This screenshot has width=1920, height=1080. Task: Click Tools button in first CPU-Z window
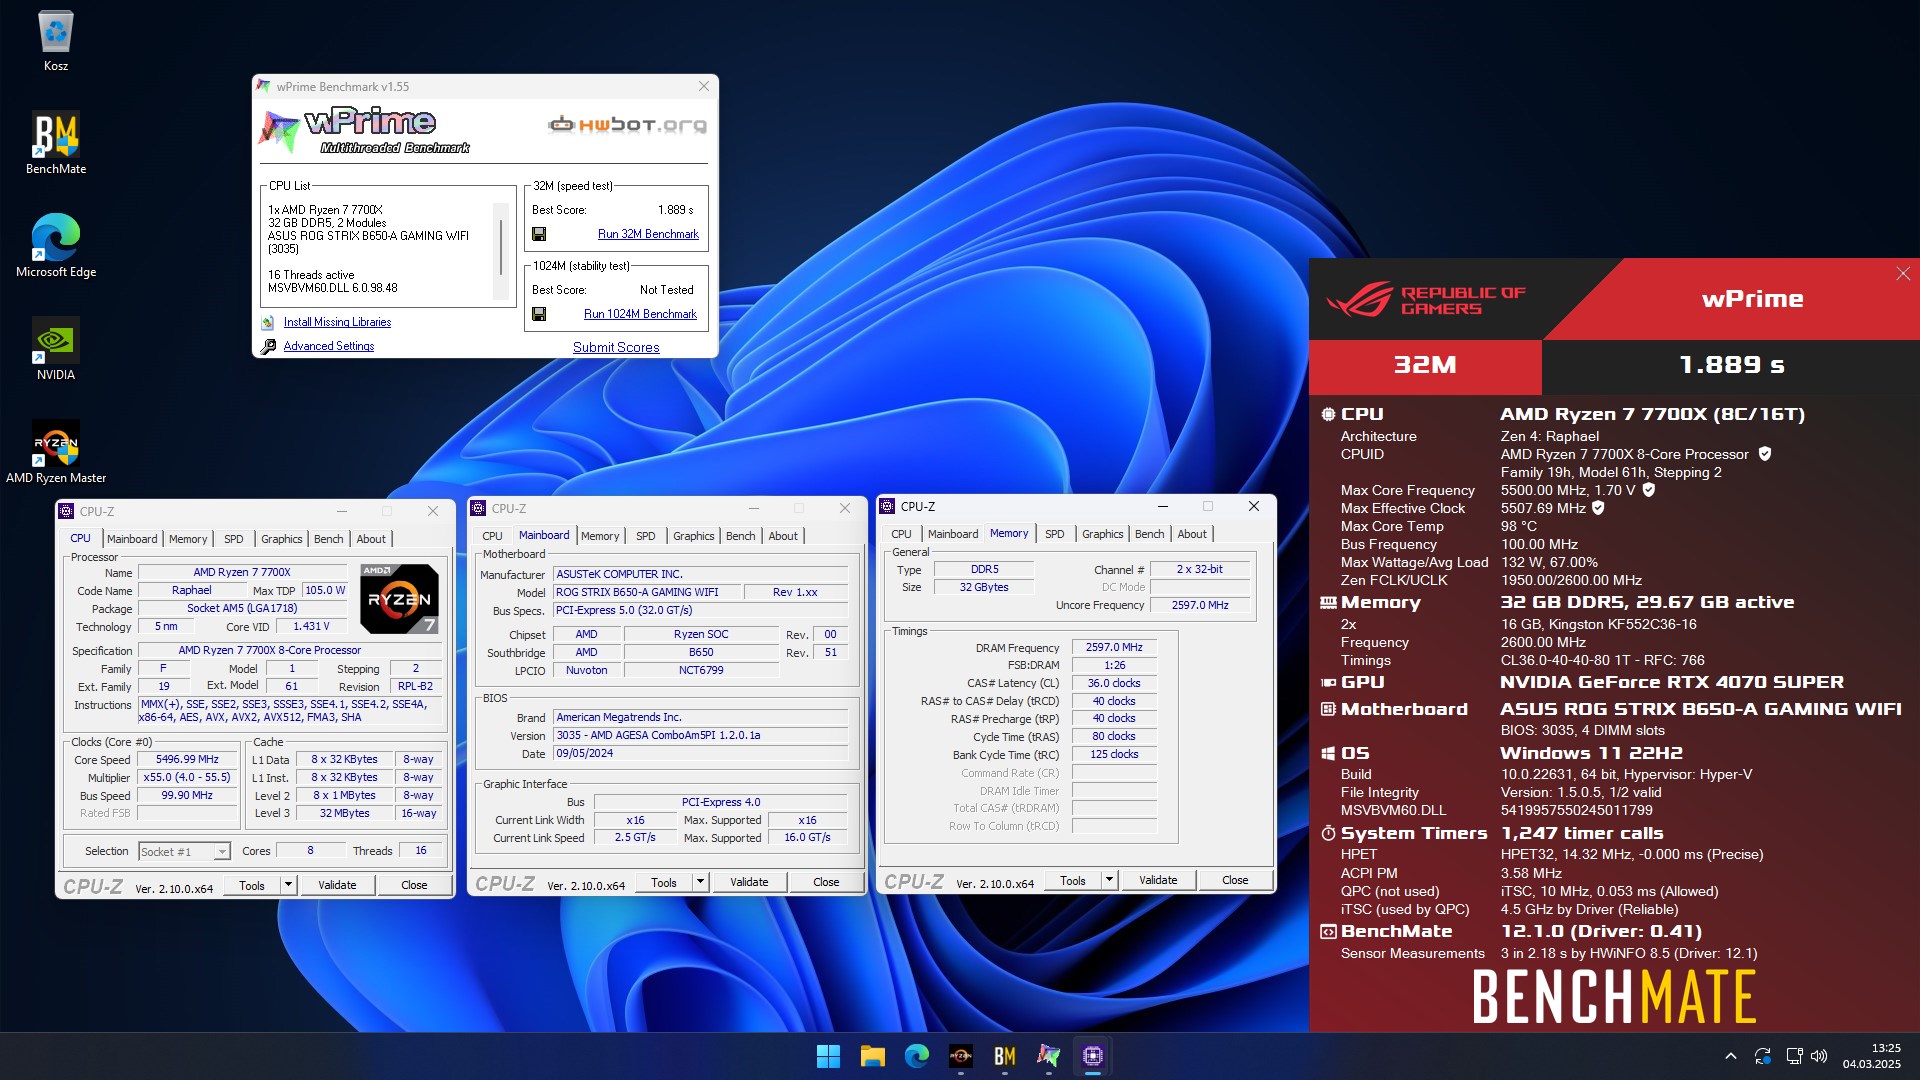[252, 885]
